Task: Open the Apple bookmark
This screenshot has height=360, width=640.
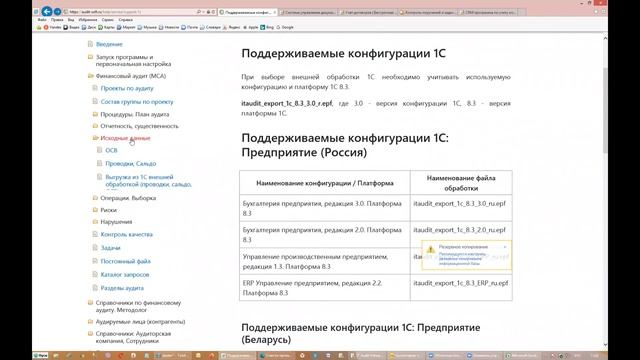Action: click(x=251, y=27)
